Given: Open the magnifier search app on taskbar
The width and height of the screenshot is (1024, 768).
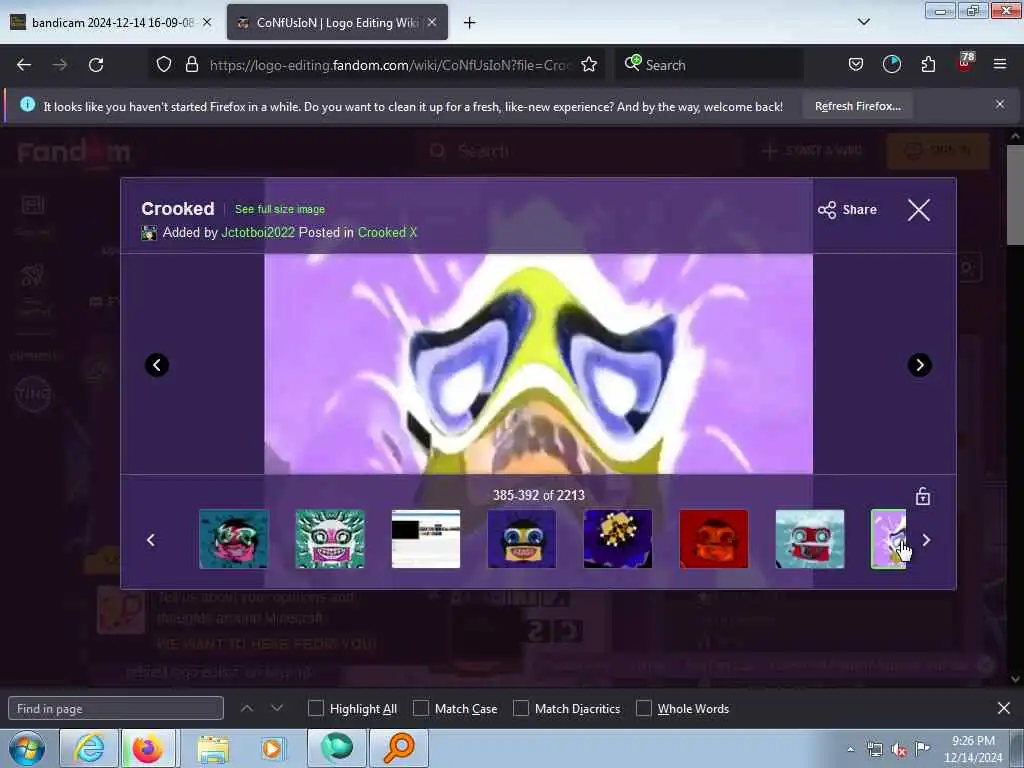Looking at the screenshot, I should [399, 748].
